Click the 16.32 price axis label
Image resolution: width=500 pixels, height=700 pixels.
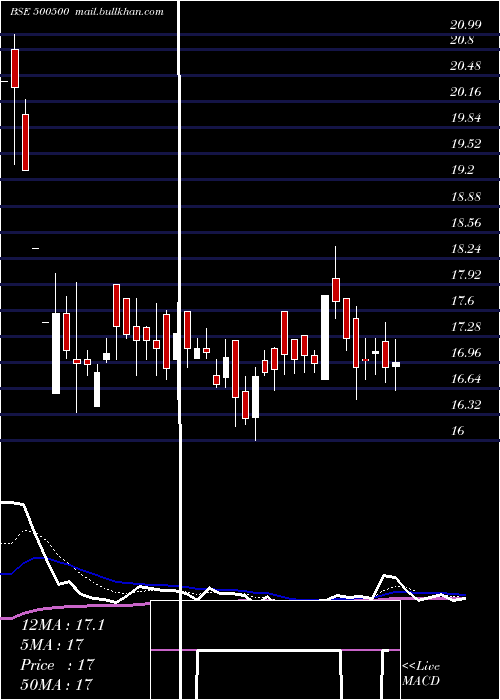pos(467,405)
